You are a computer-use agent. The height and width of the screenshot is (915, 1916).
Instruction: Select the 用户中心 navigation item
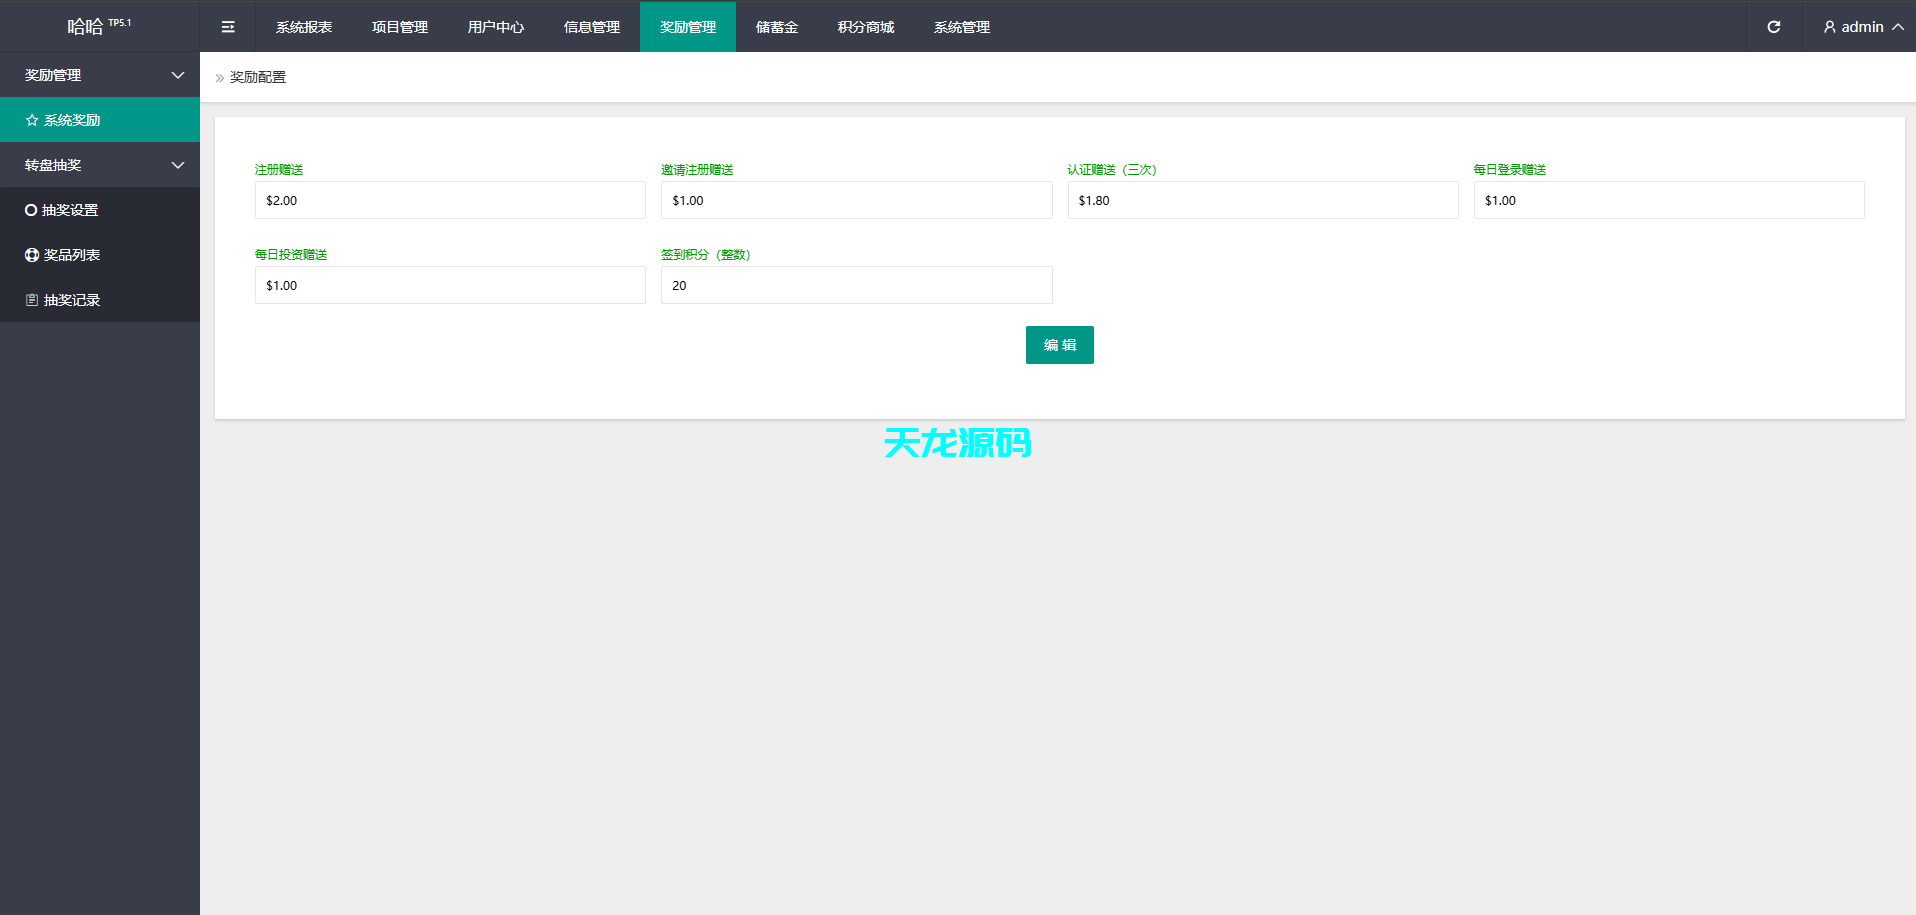[x=495, y=27]
